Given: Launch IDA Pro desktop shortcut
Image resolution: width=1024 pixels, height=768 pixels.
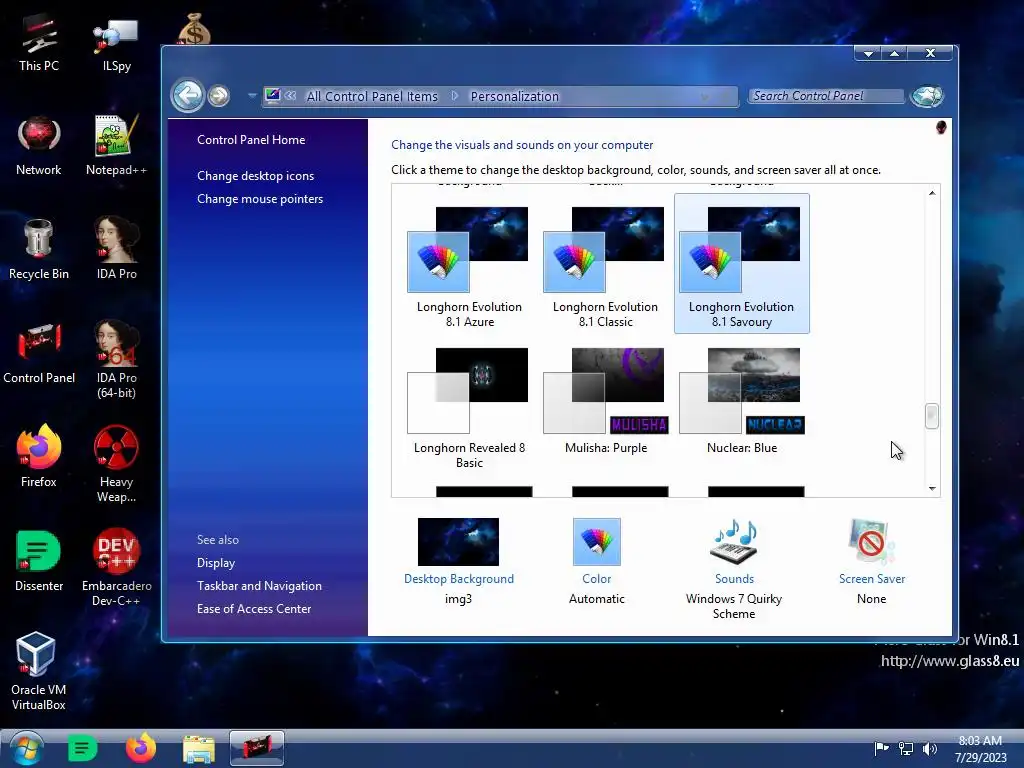Looking at the screenshot, I should point(116,250).
